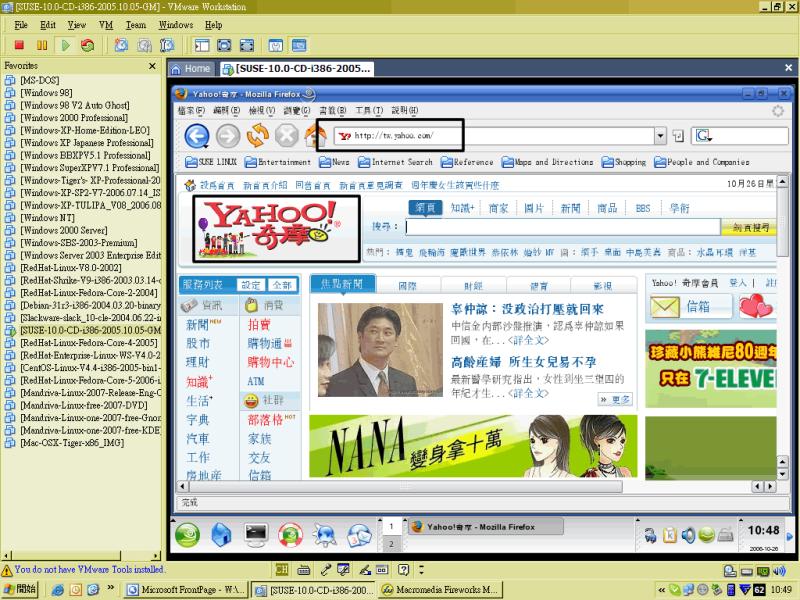The height and width of the screenshot is (600, 800).
Task: Select [Mandriva-Linux-free-2007-DVD] in Favorites
Action: point(84,405)
